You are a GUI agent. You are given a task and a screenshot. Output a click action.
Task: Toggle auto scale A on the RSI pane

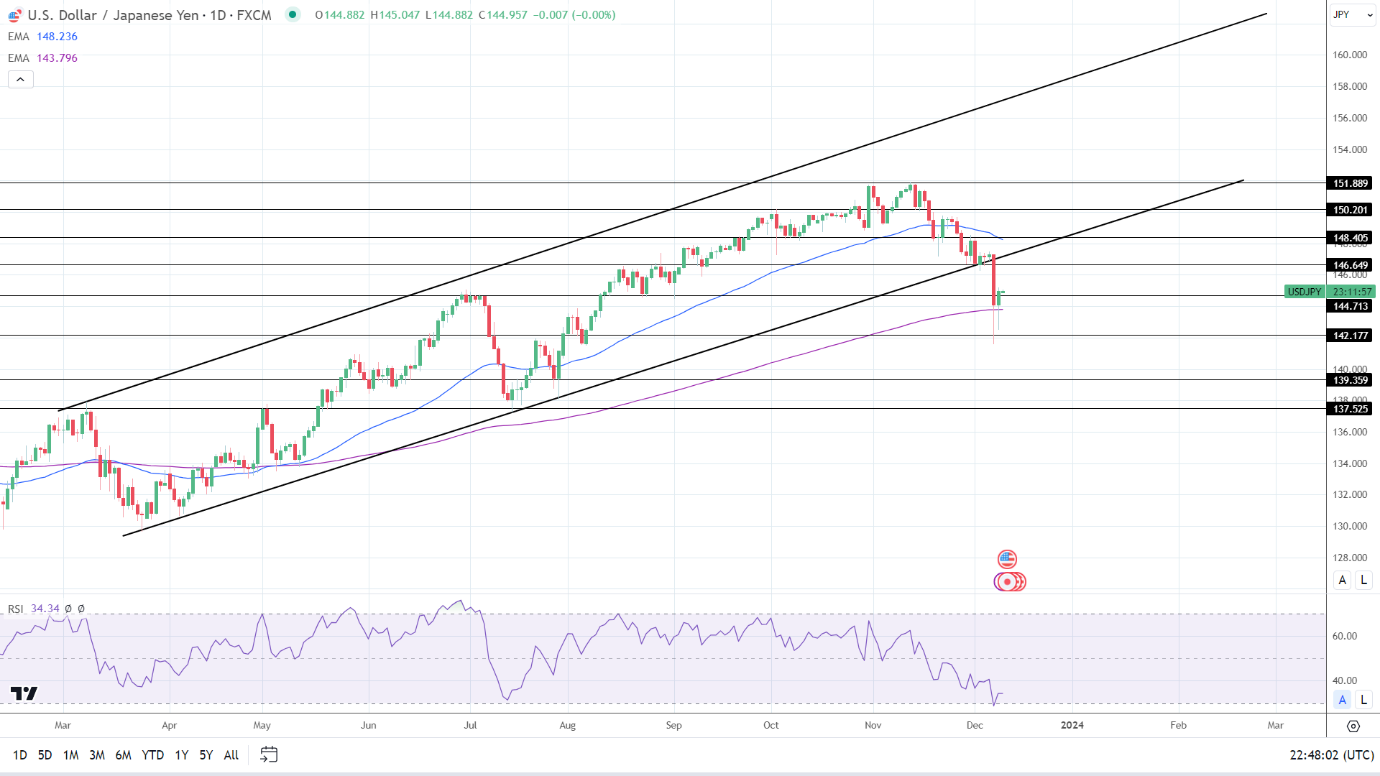(x=1342, y=700)
